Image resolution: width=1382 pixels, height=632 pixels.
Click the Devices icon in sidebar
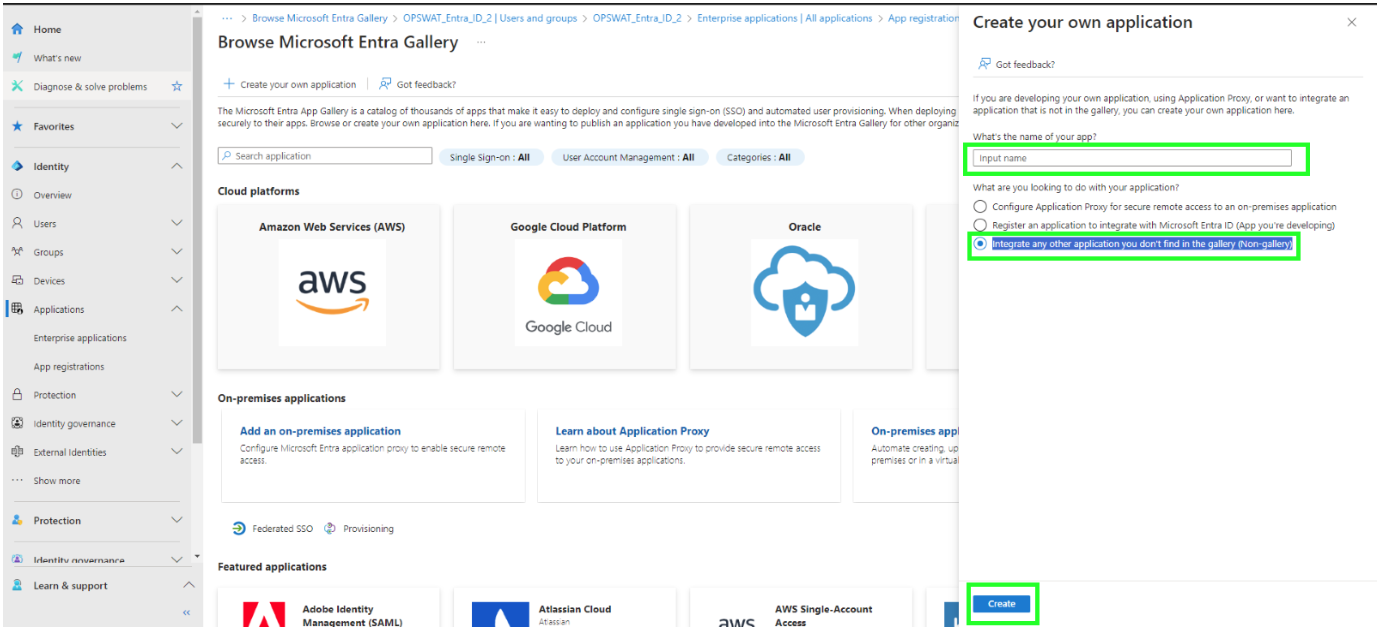tap(17, 281)
